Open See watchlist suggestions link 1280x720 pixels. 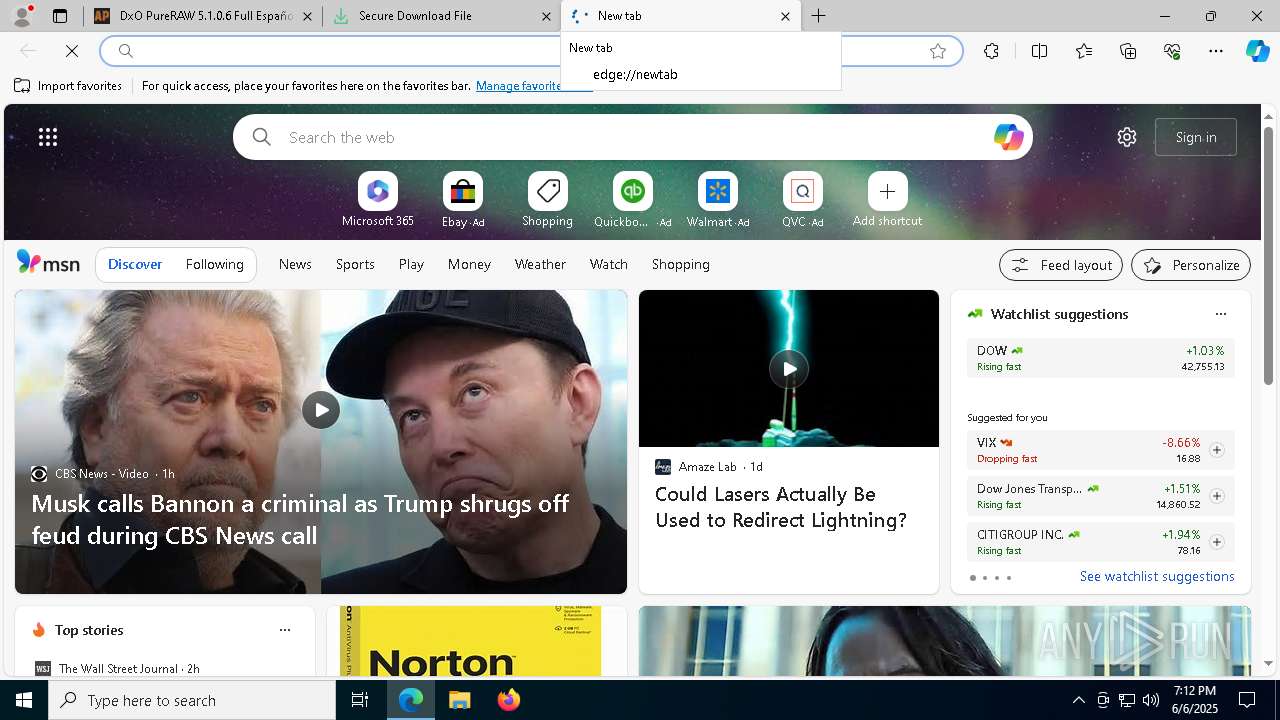pyautogui.click(x=1157, y=576)
